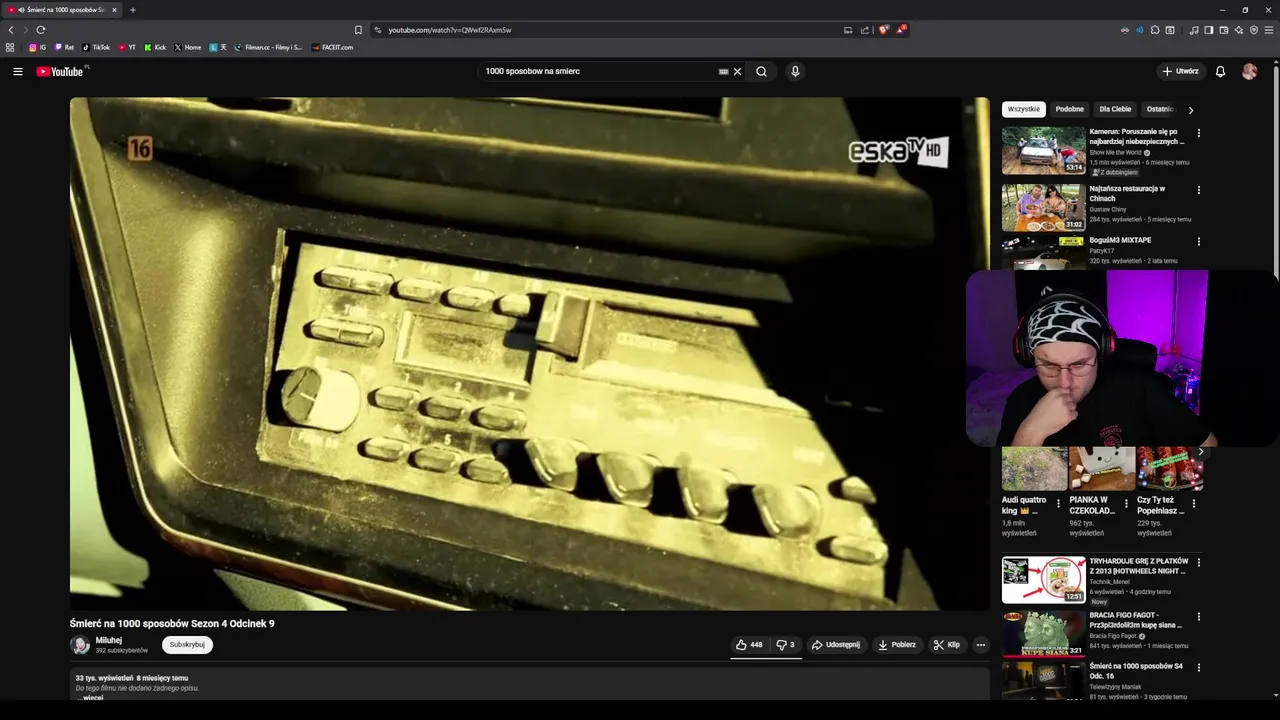The width and height of the screenshot is (1280, 720).
Task: Open the YT bookmark
Action: [127, 47]
